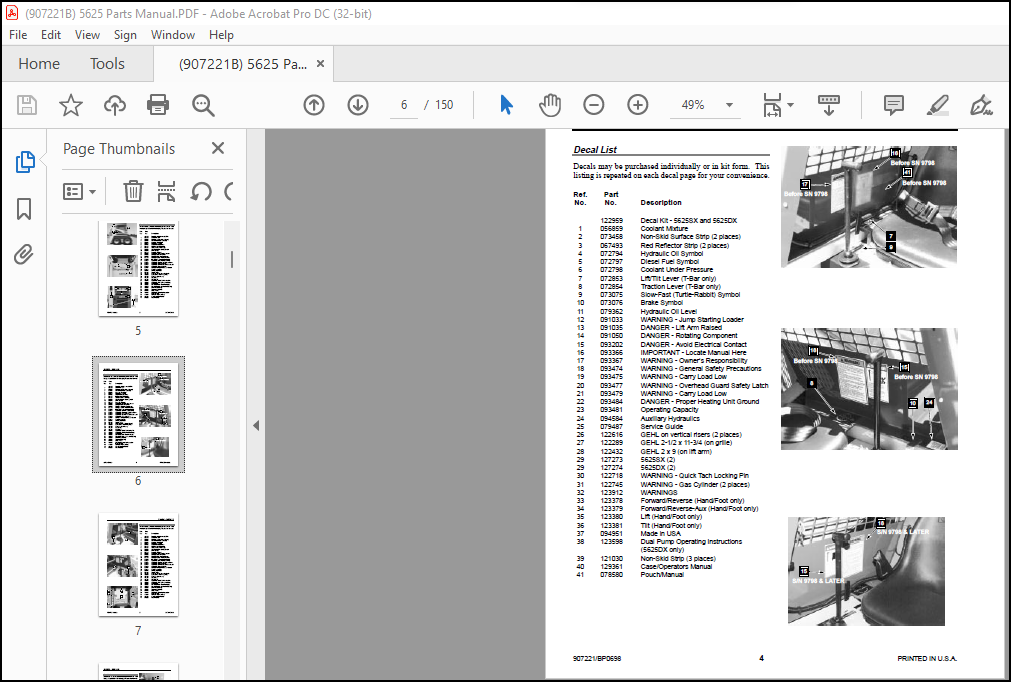Click the Save file icon
The height and width of the screenshot is (682, 1011).
(26, 105)
